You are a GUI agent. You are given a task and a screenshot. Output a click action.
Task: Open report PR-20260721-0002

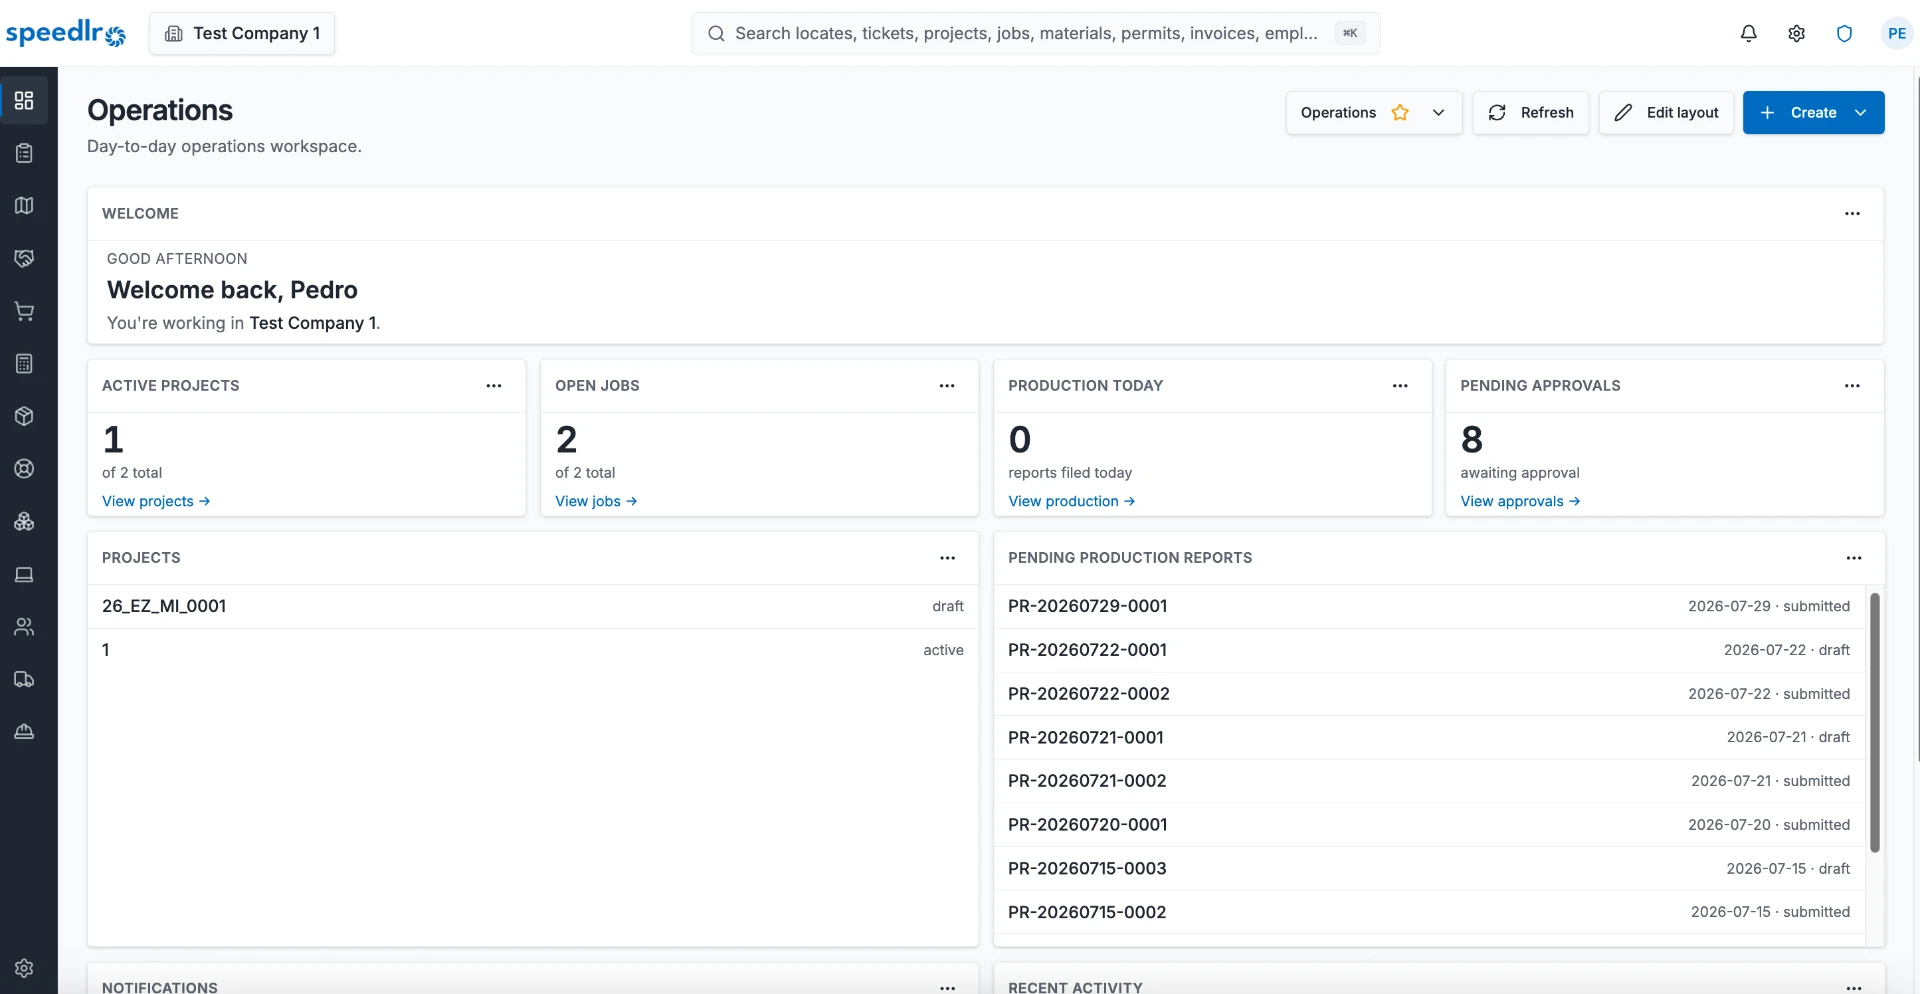1429,781
